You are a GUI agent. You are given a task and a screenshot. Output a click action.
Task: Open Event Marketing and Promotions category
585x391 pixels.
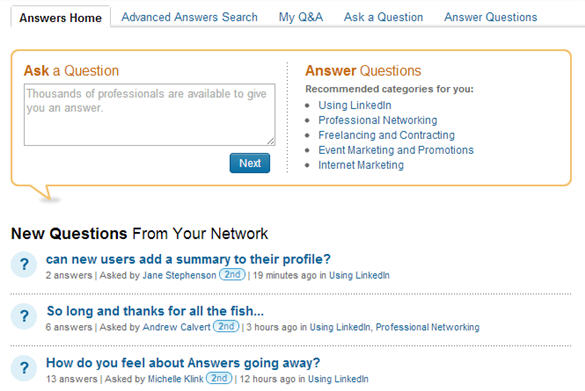click(x=396, y=150)
